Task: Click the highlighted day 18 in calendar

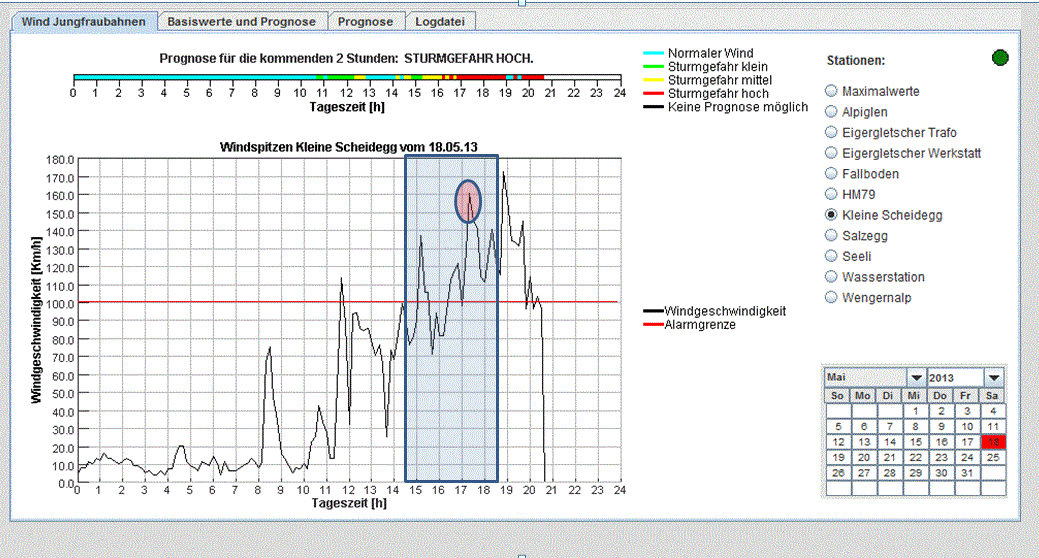Action: pyautogui.click(x=992, y=442)
